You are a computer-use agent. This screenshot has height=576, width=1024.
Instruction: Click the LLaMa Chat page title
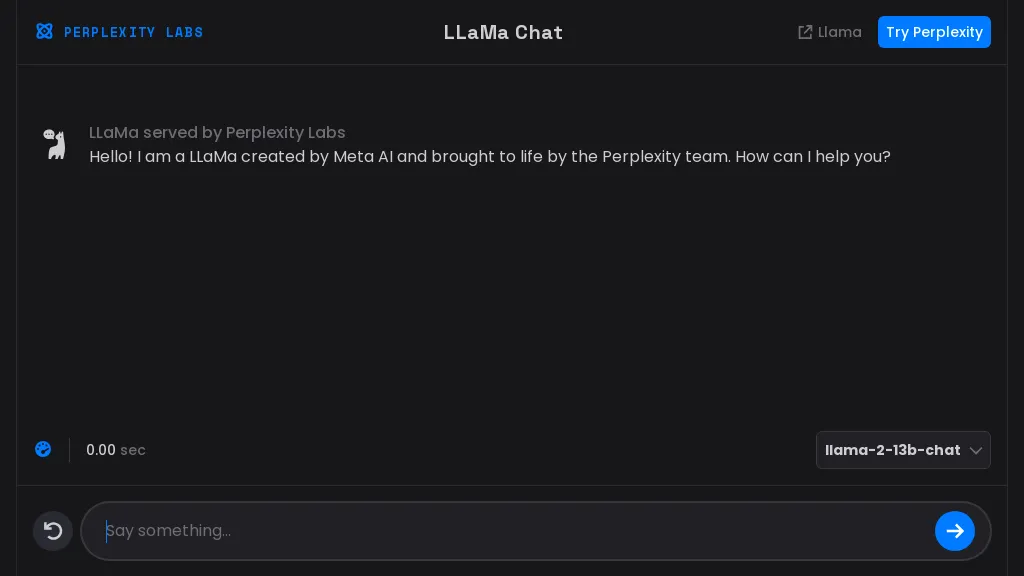[503, 32]
